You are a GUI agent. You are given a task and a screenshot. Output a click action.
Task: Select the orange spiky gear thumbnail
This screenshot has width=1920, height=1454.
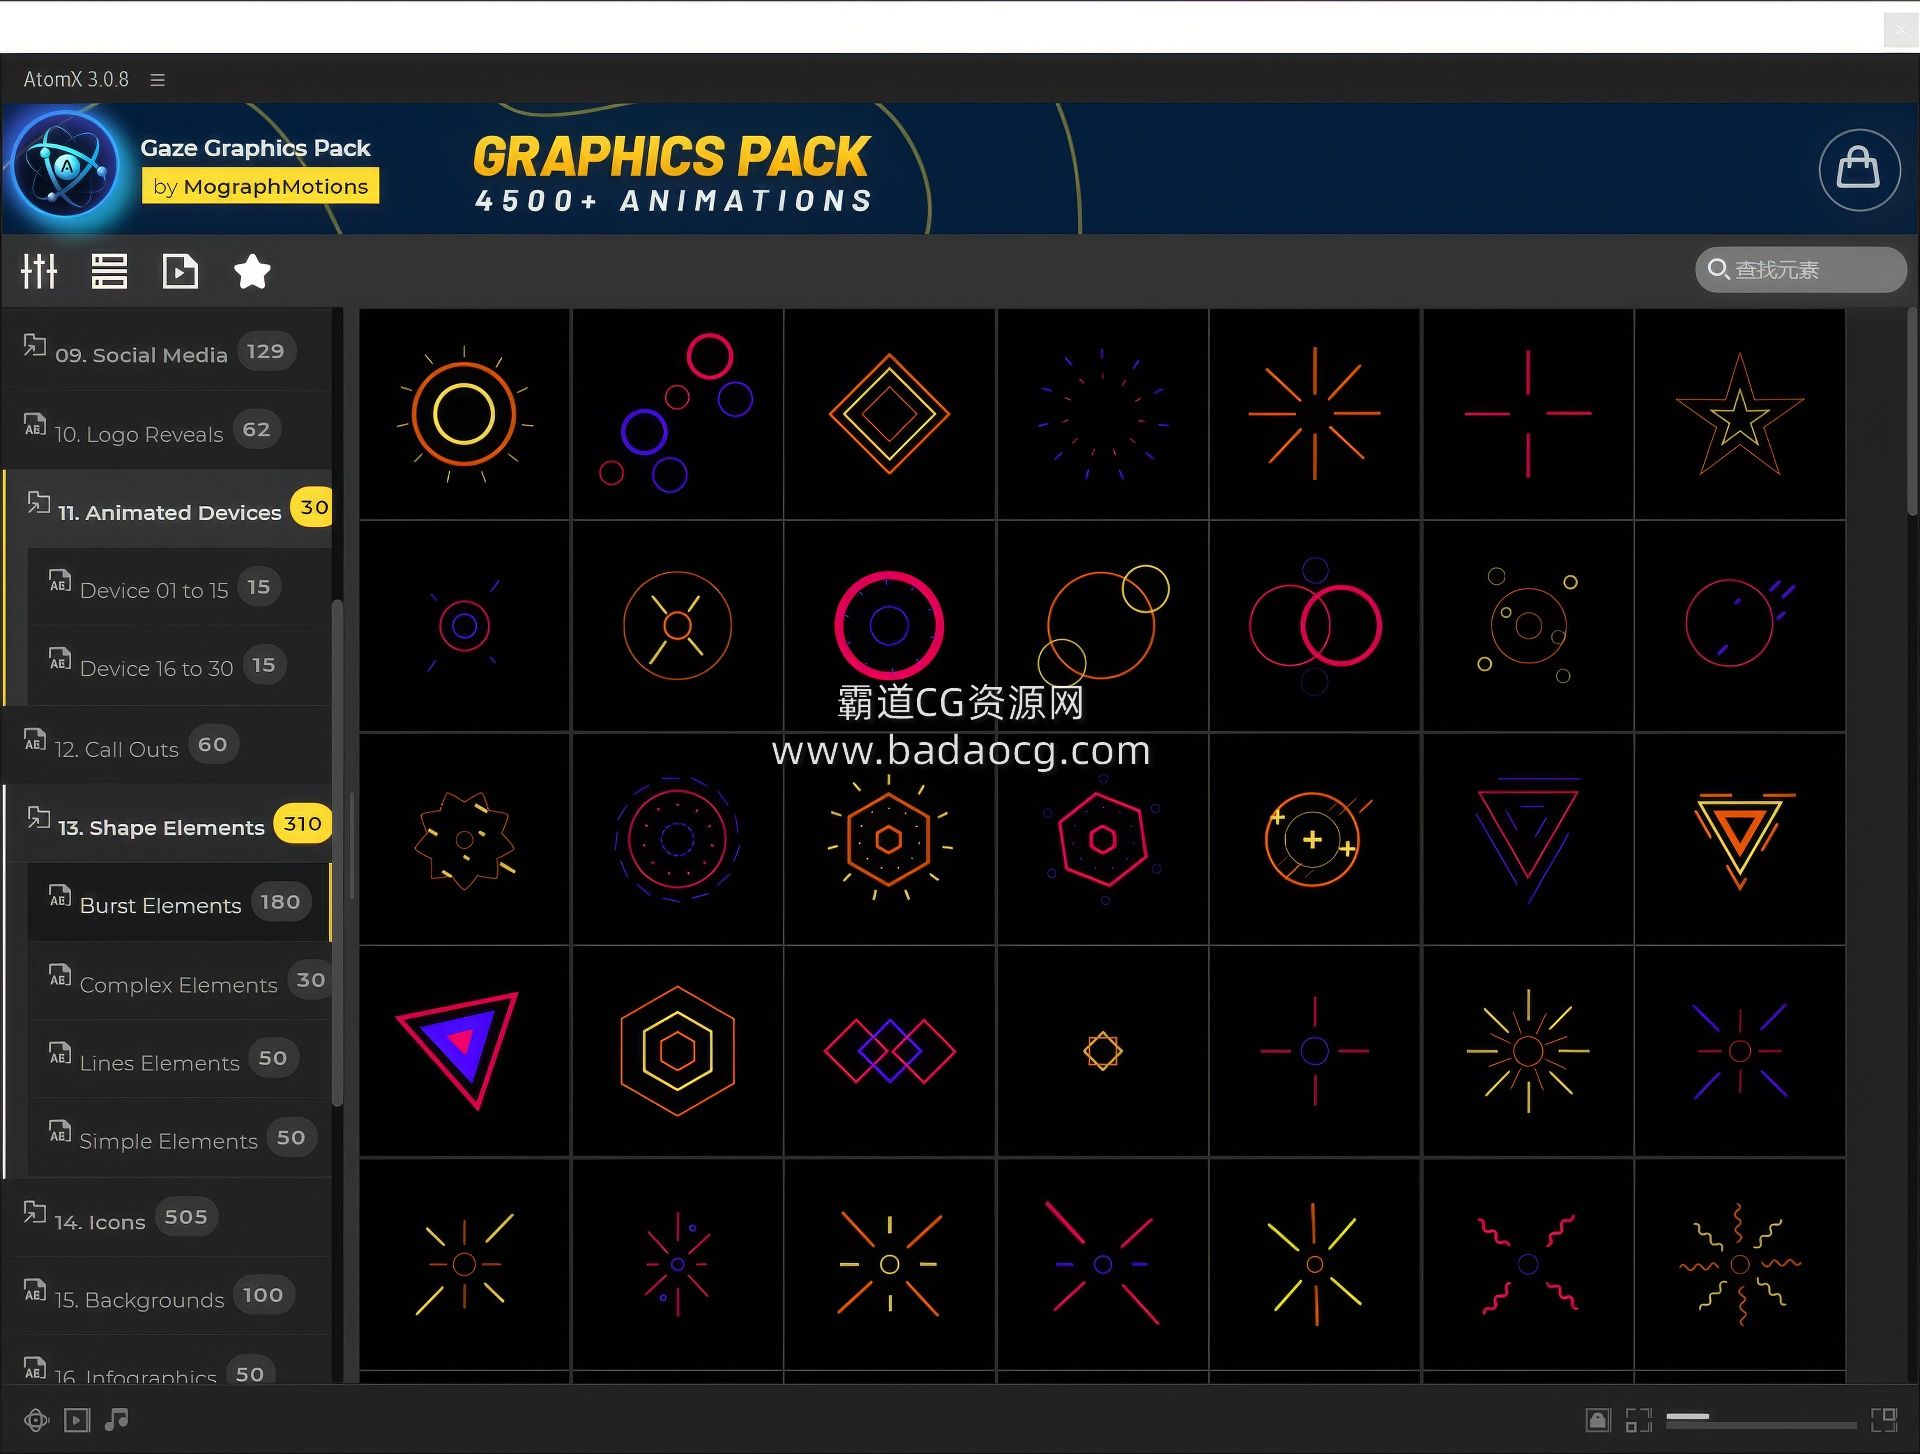pos(464,839)
